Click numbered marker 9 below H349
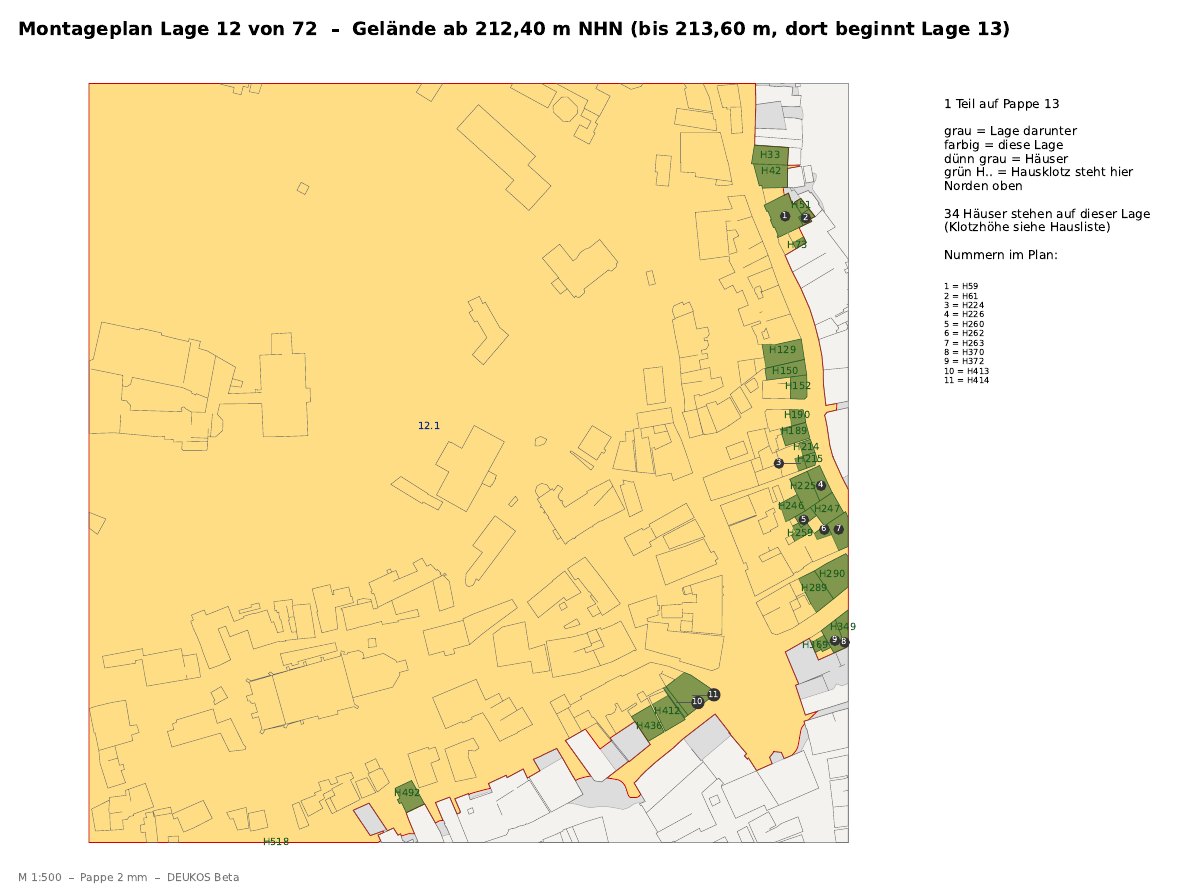 834,639
